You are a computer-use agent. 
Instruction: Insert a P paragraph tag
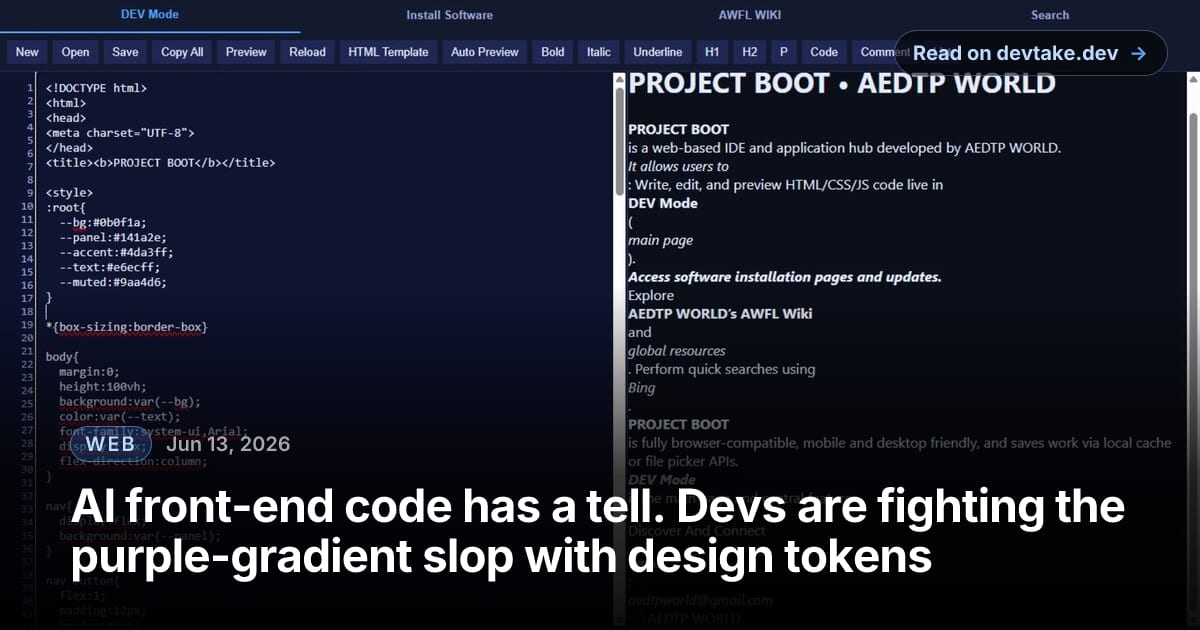(783, 52)
